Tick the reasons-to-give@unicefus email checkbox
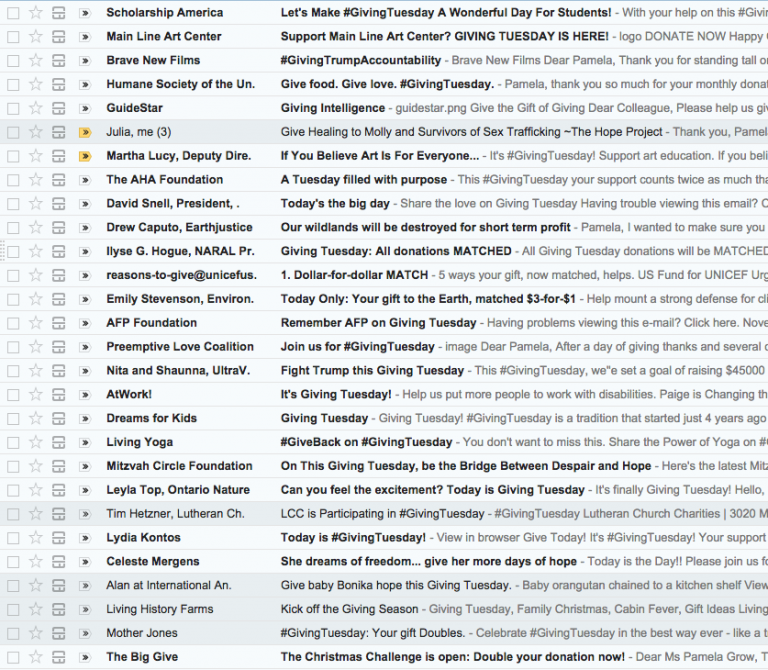Screen dimensions: 768x670 pos(13,276)
